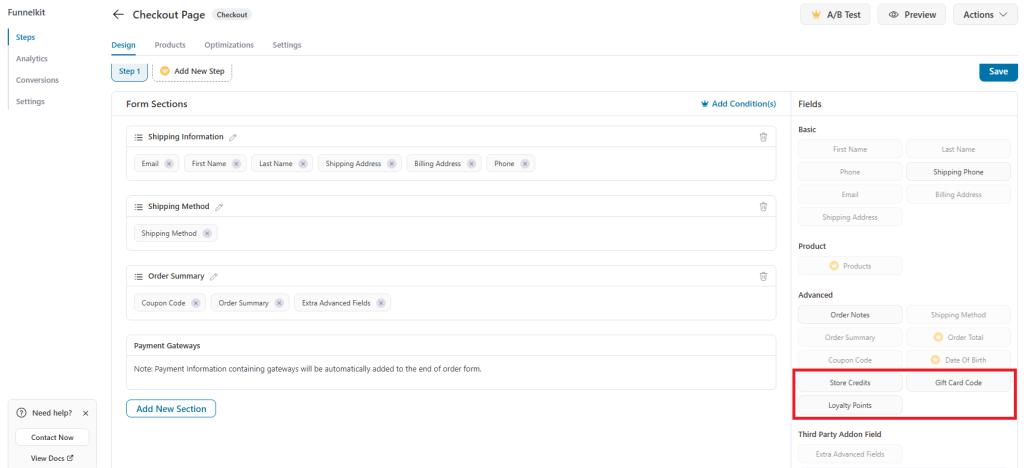Click the back arrow beside Checkout Page
This screenshot has height=468, width=1024.
coord(118,14)
